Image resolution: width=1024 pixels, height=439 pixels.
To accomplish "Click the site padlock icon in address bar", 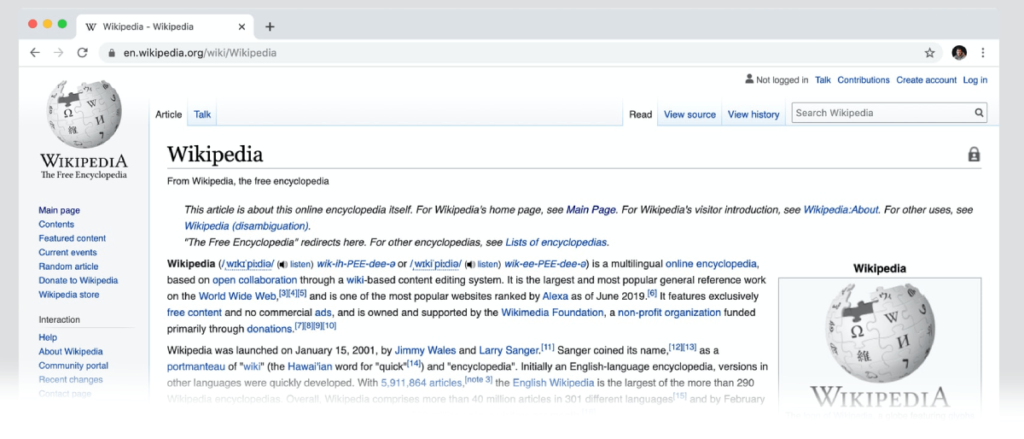I will click(x=112, y=53).
